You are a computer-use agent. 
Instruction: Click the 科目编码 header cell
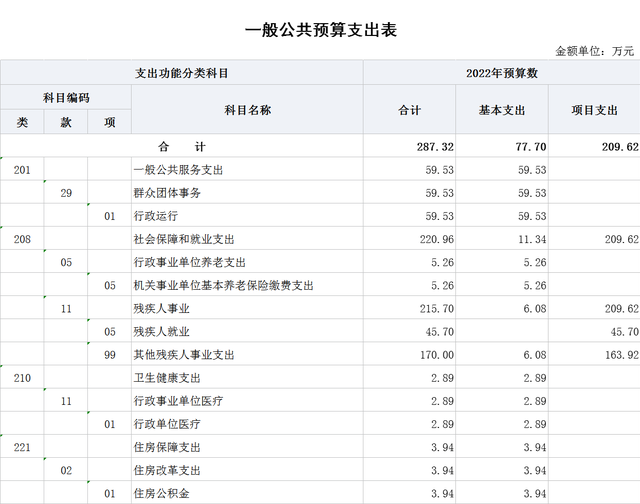point(66,98)
